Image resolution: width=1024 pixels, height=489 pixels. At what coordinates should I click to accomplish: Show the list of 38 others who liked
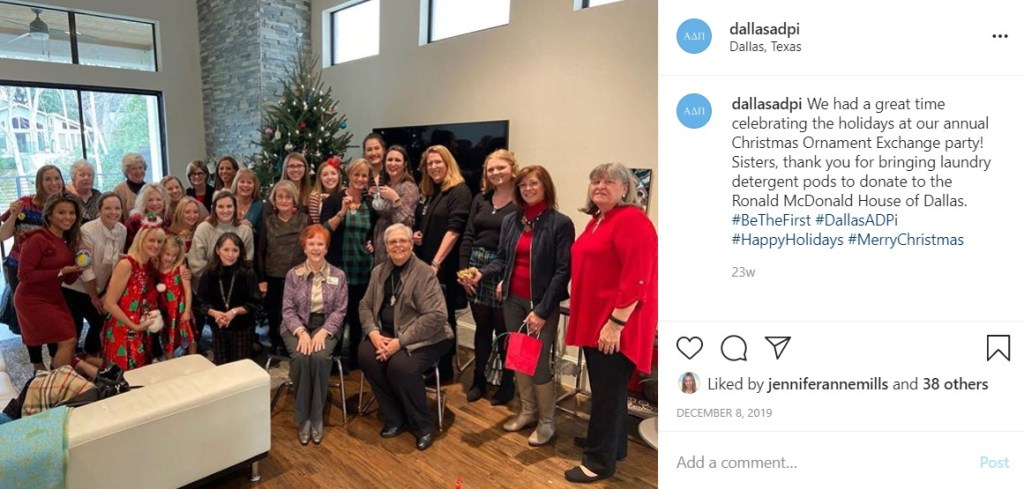(955, 385)
